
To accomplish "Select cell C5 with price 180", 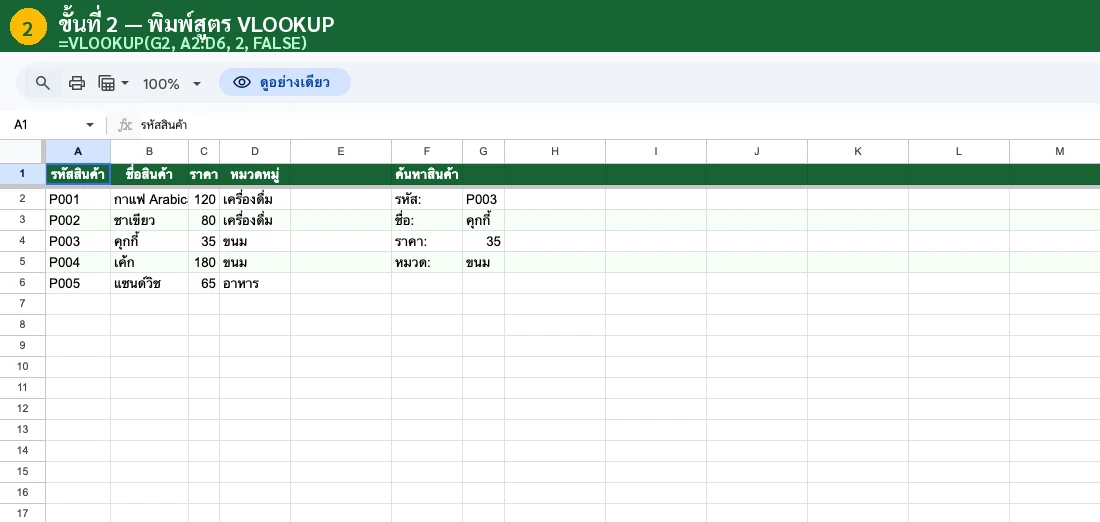I will pyautogui.click(x=204, y=262).
